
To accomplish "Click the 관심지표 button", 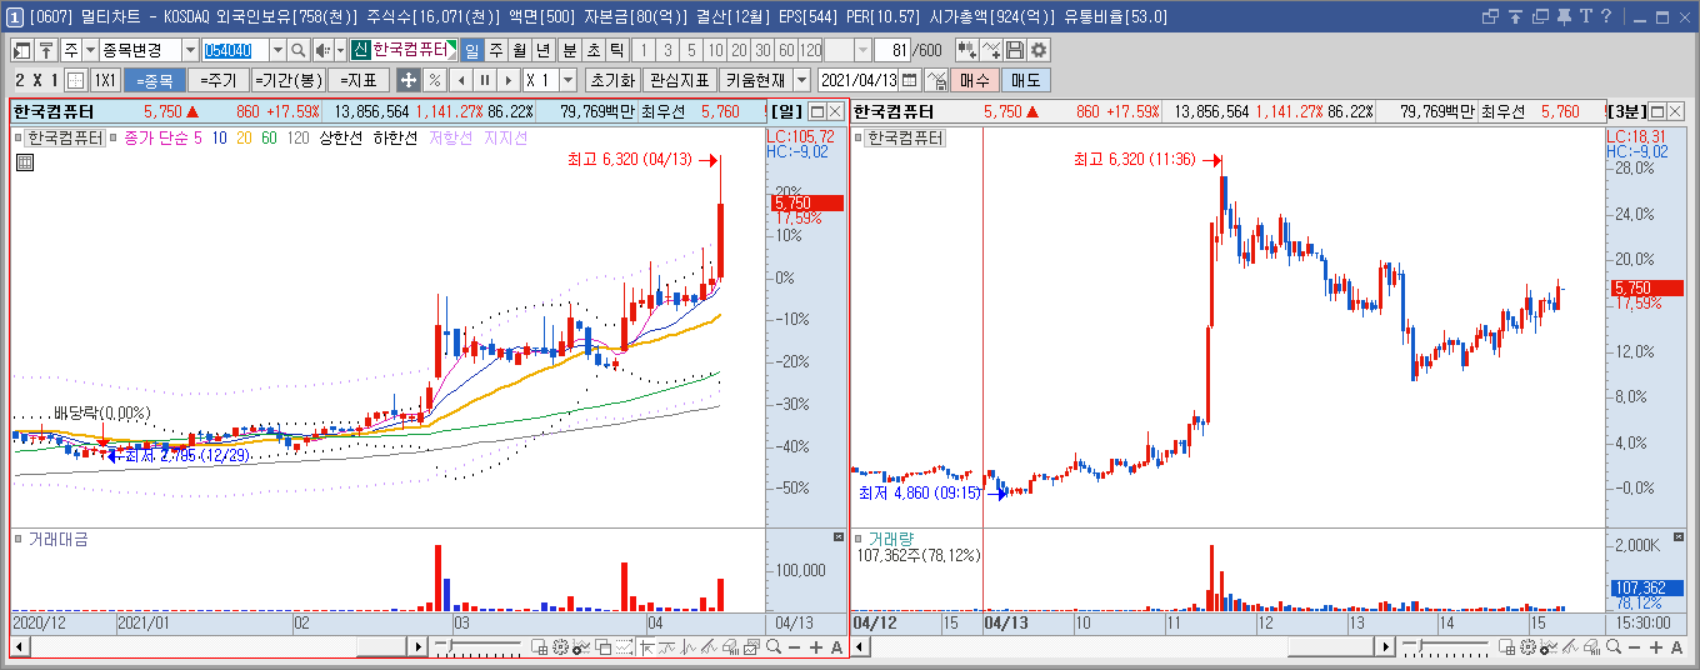I will [x=680, y=81].
